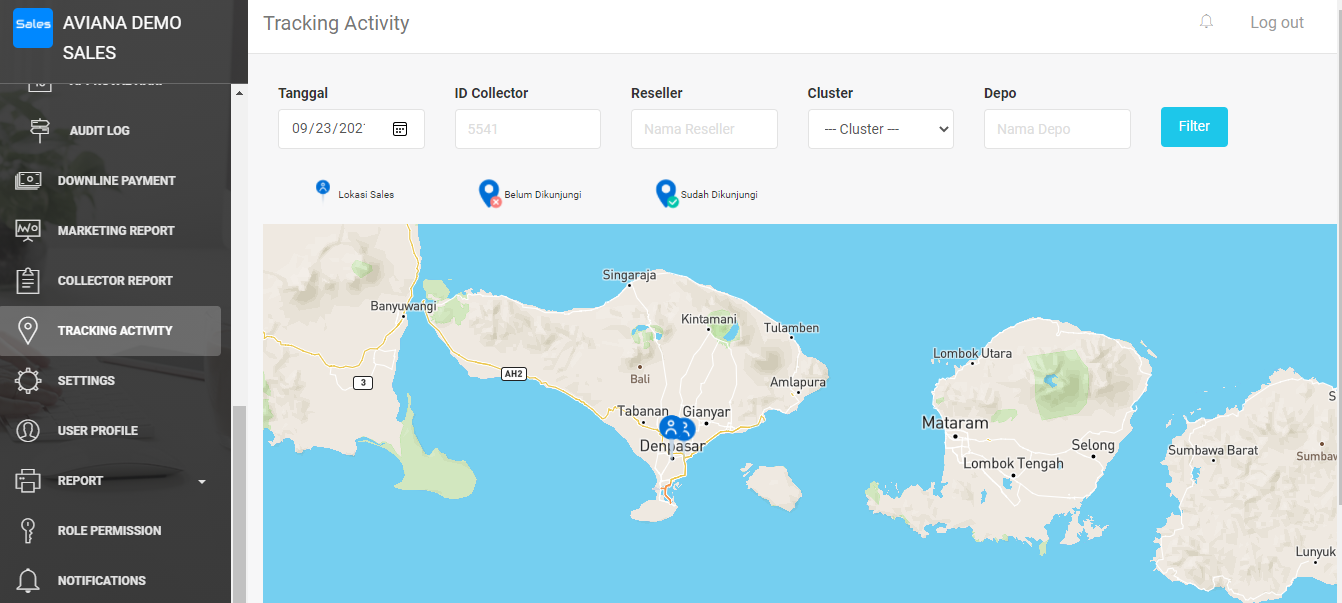Expand the Report submenu arrow
1342x603 pixels.
tap(202, 482)
